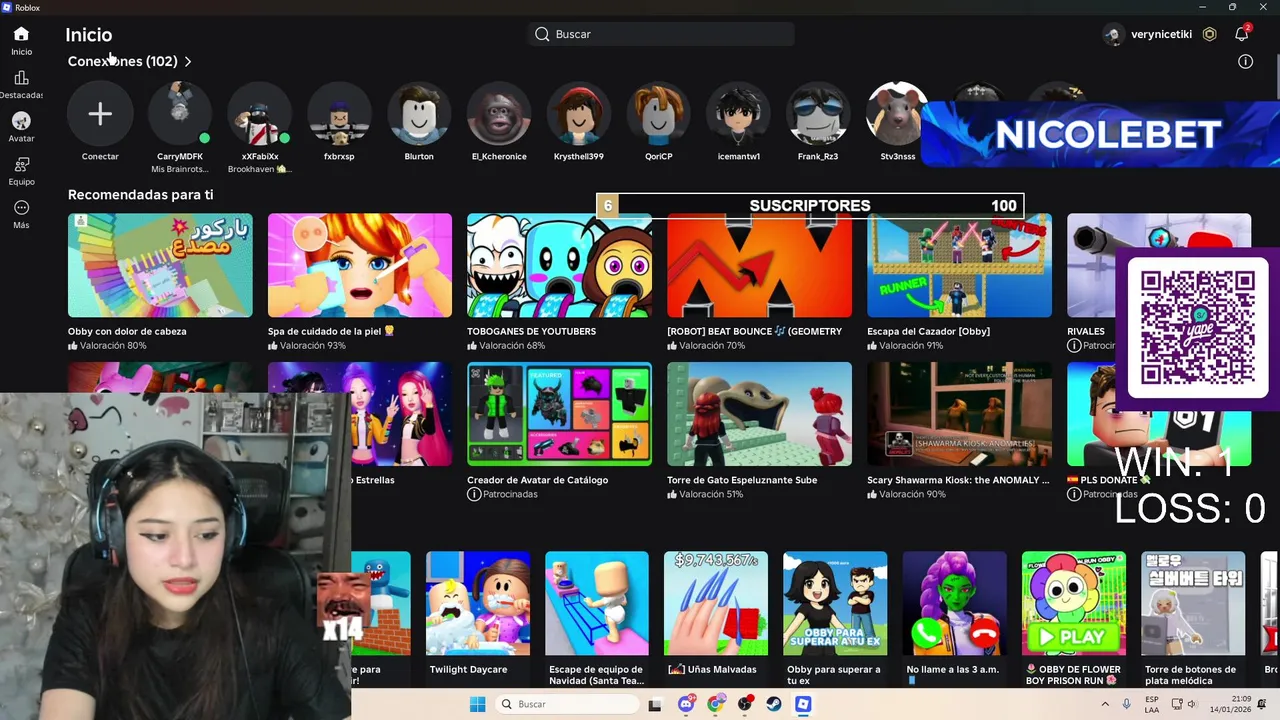This screenshot has width=1280, height=720.
Task: Click the Conectar plus button
Action: coord(100,114)
